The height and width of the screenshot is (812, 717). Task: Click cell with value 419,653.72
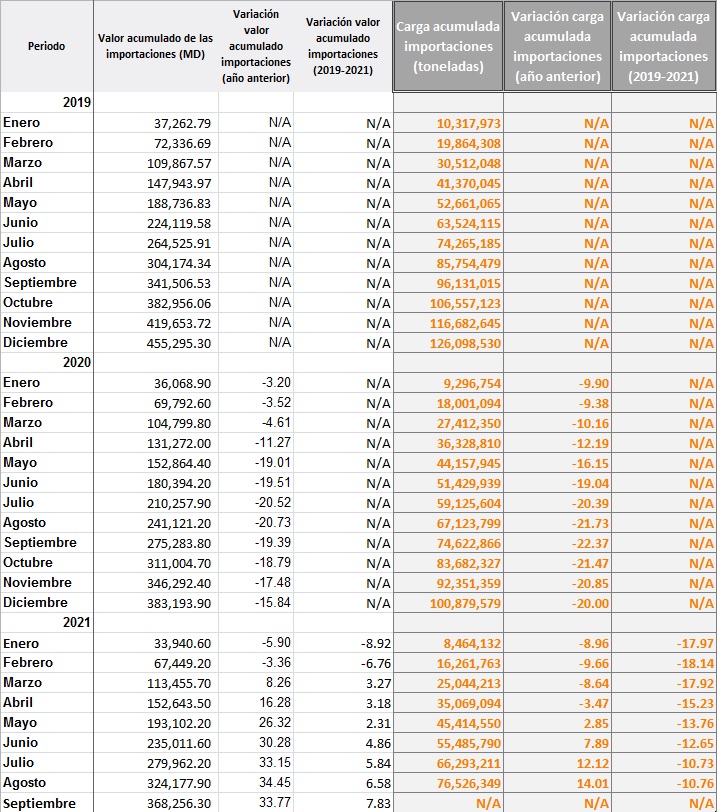pos(156,323)
